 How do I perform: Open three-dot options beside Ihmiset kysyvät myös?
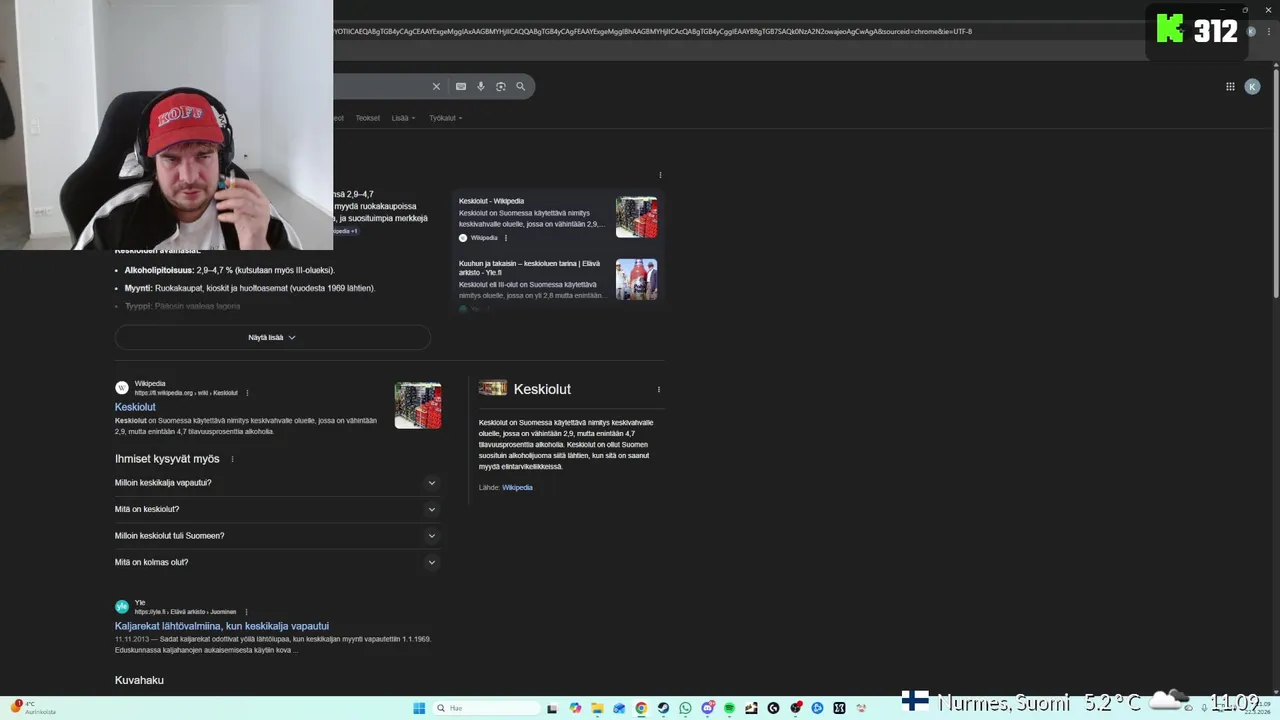coord(232,459)
